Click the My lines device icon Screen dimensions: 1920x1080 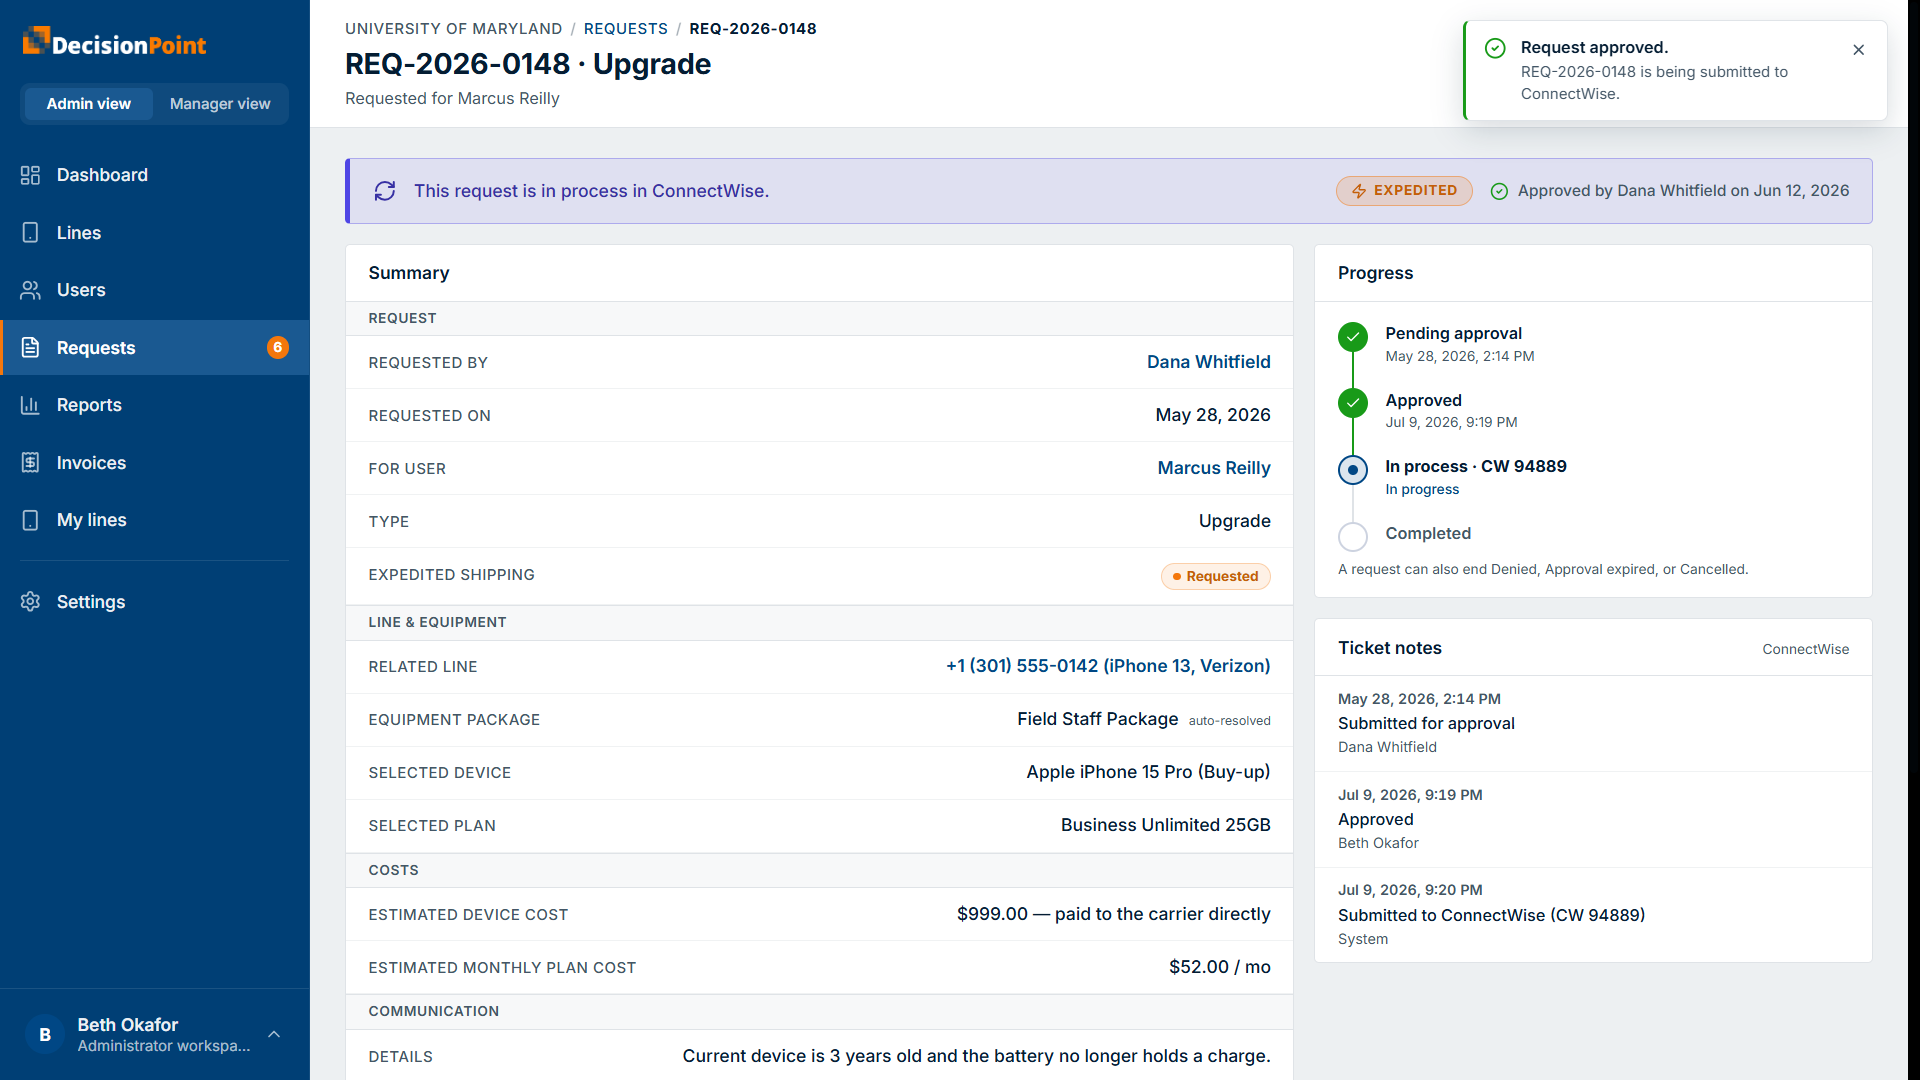(30, 520)
